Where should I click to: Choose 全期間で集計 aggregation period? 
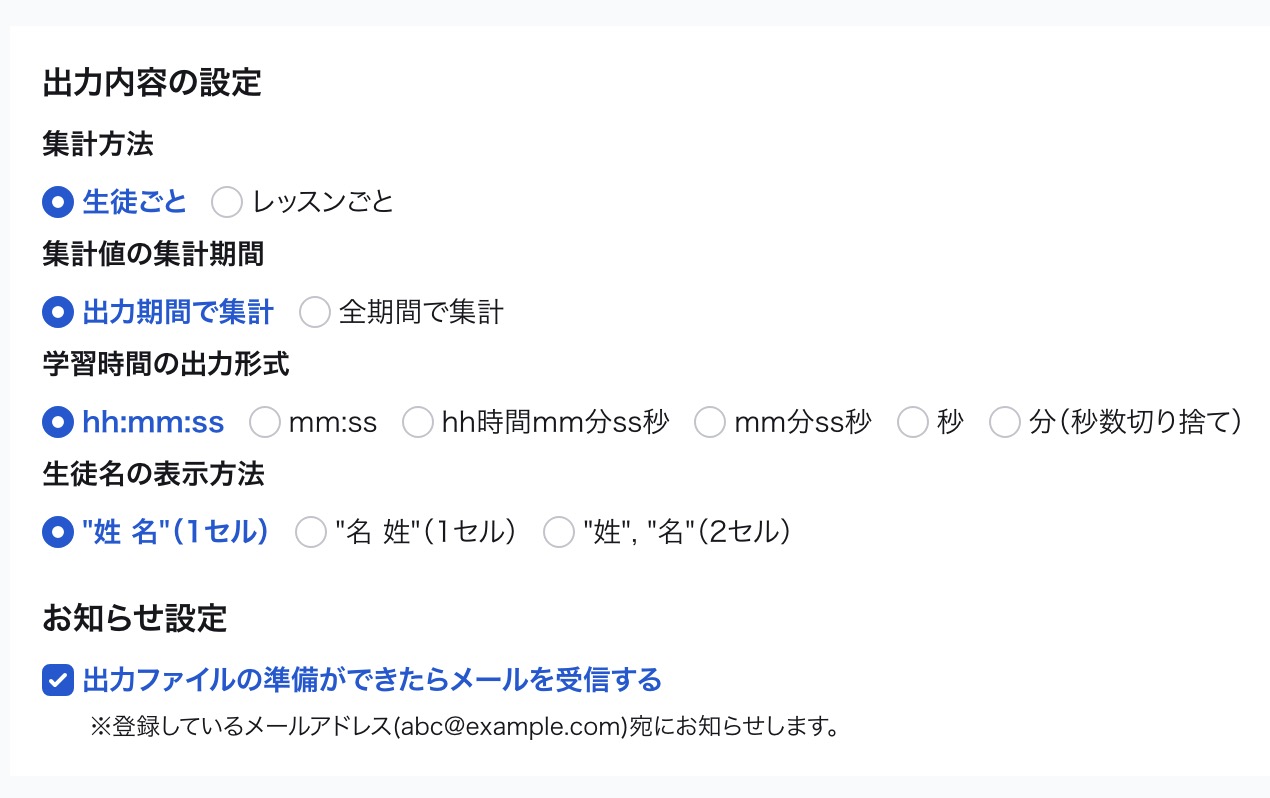coord(315,312)
